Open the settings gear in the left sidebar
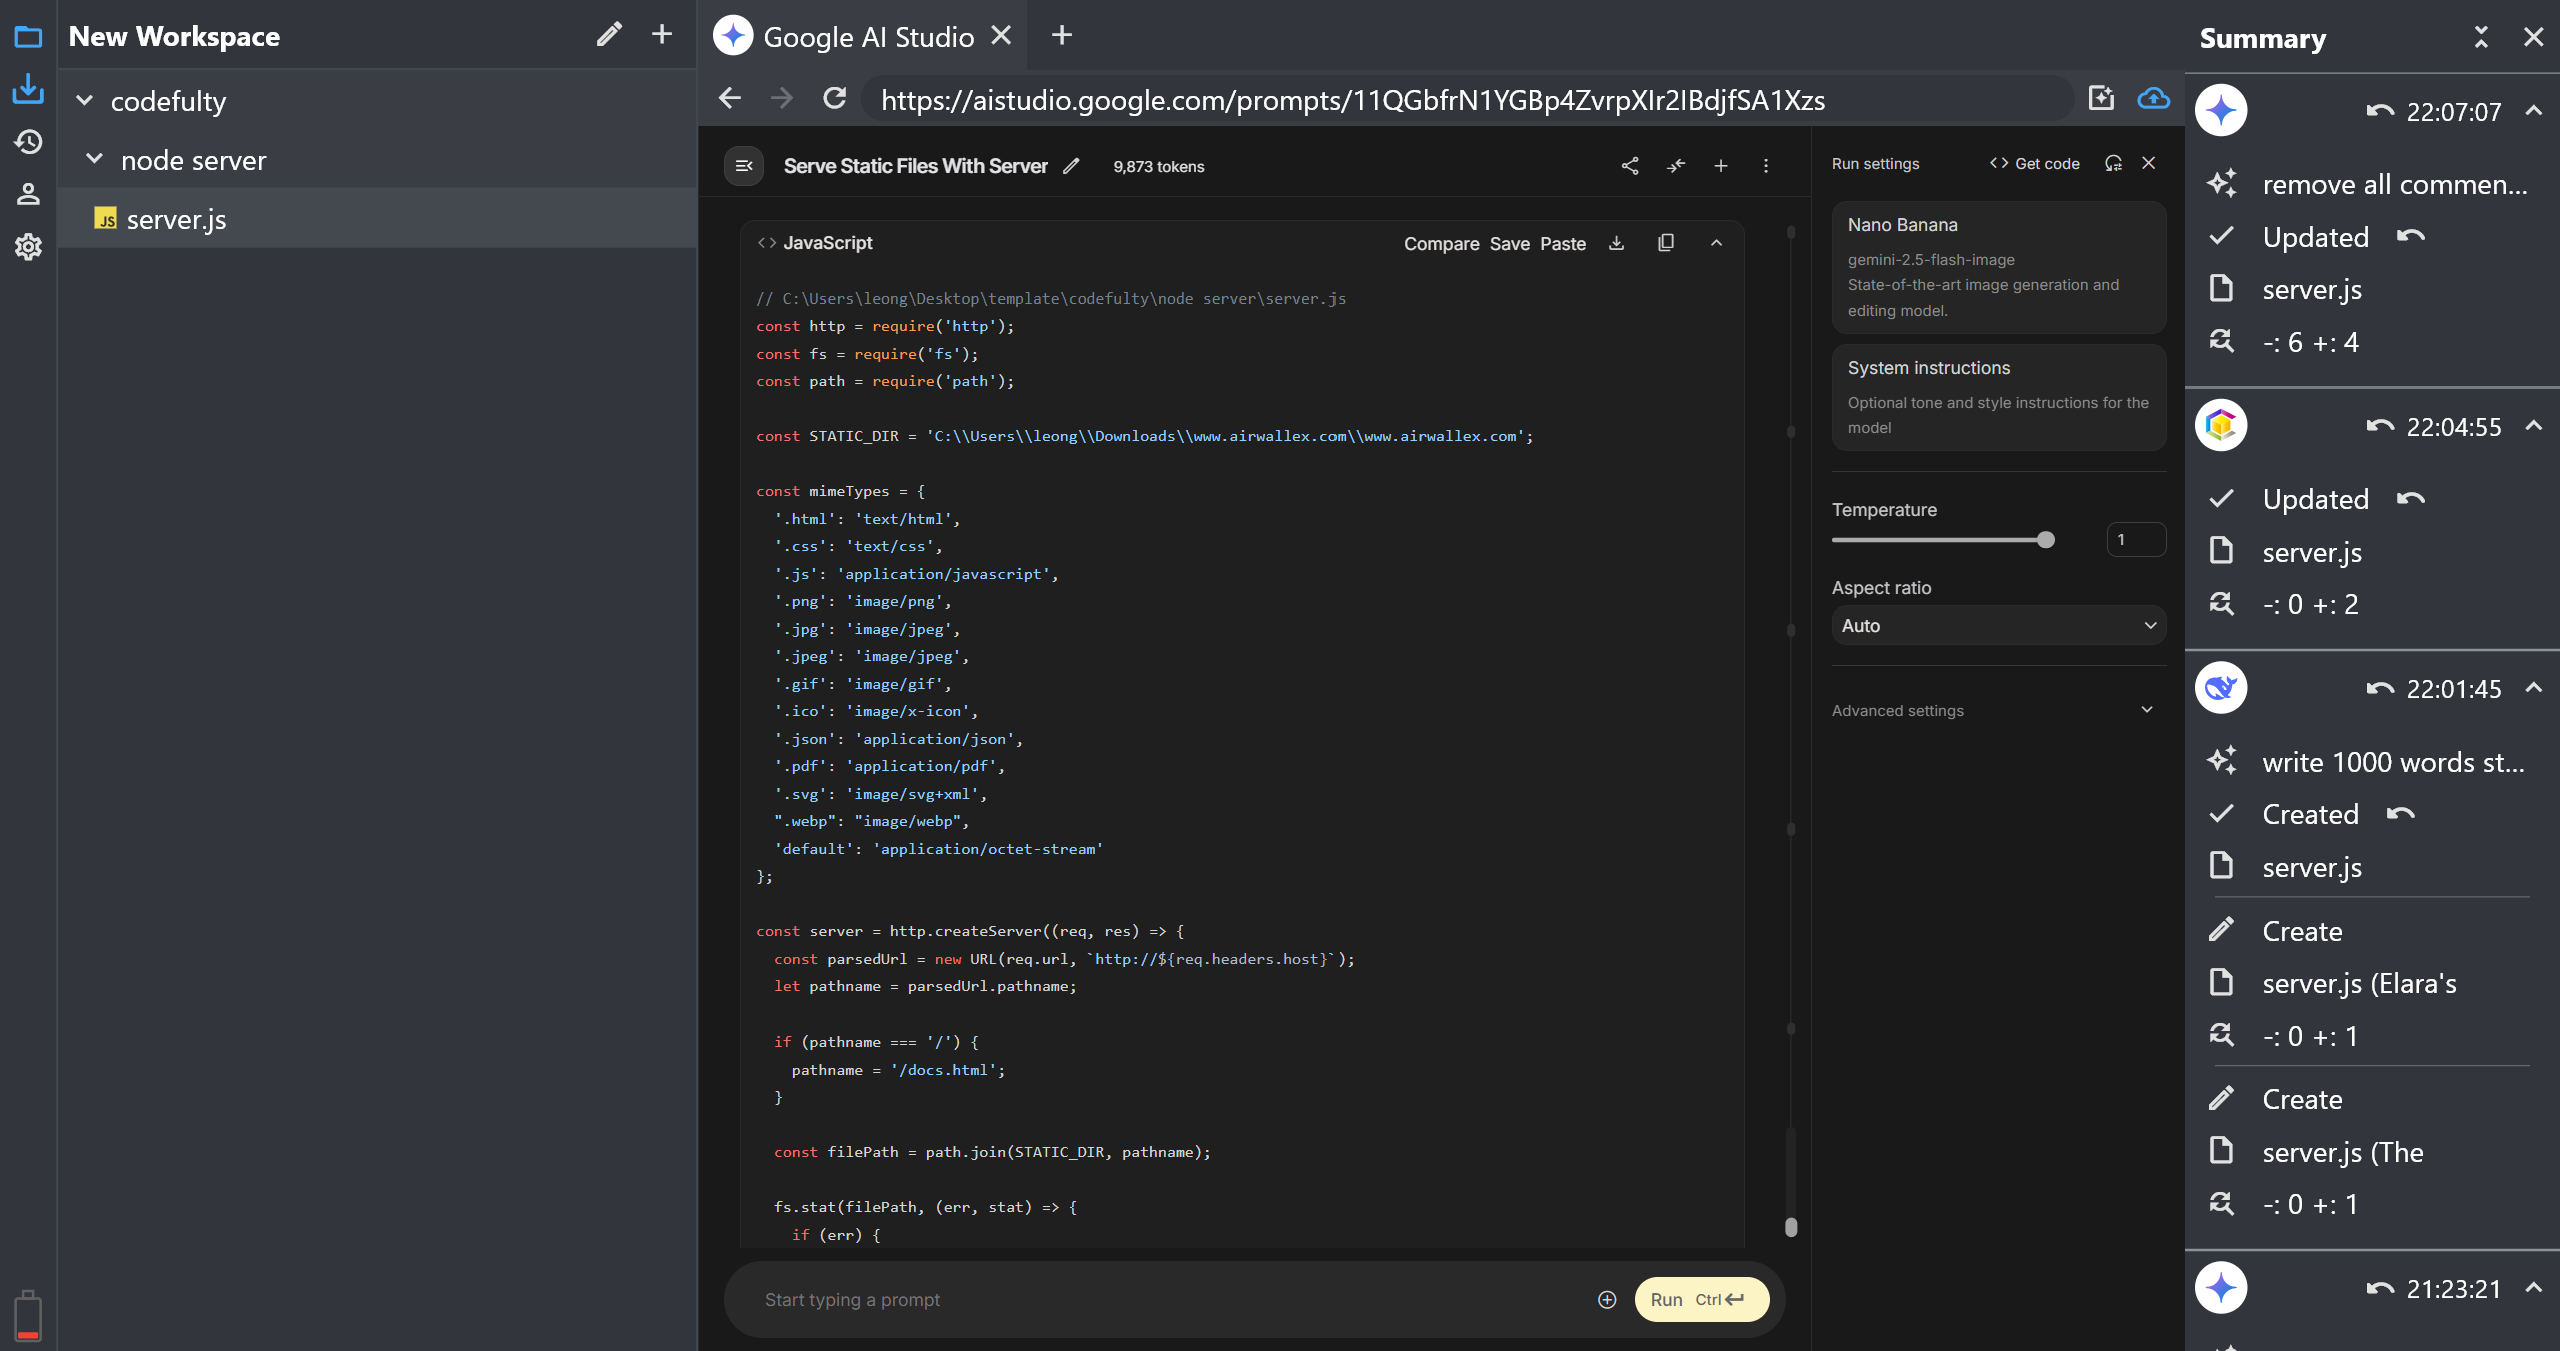 coord(28,246)
